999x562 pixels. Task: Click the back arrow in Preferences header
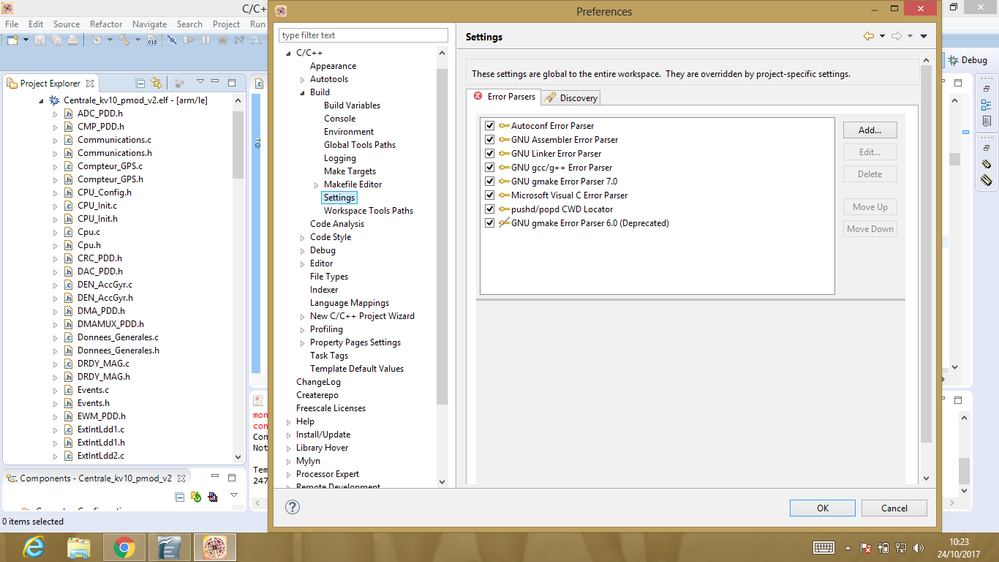[868, 36]
